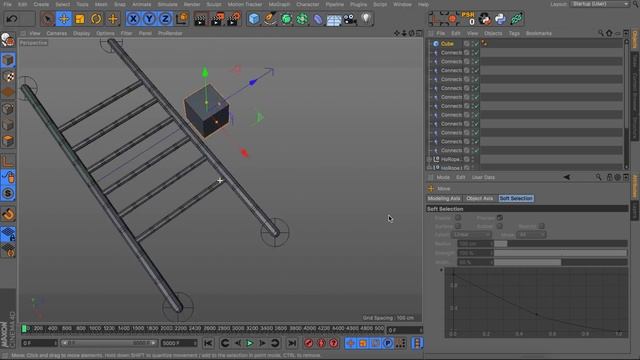Adjust the Width slider
Image resolution: width=640 pixels, height=360 pixels.
pos(560,262)
